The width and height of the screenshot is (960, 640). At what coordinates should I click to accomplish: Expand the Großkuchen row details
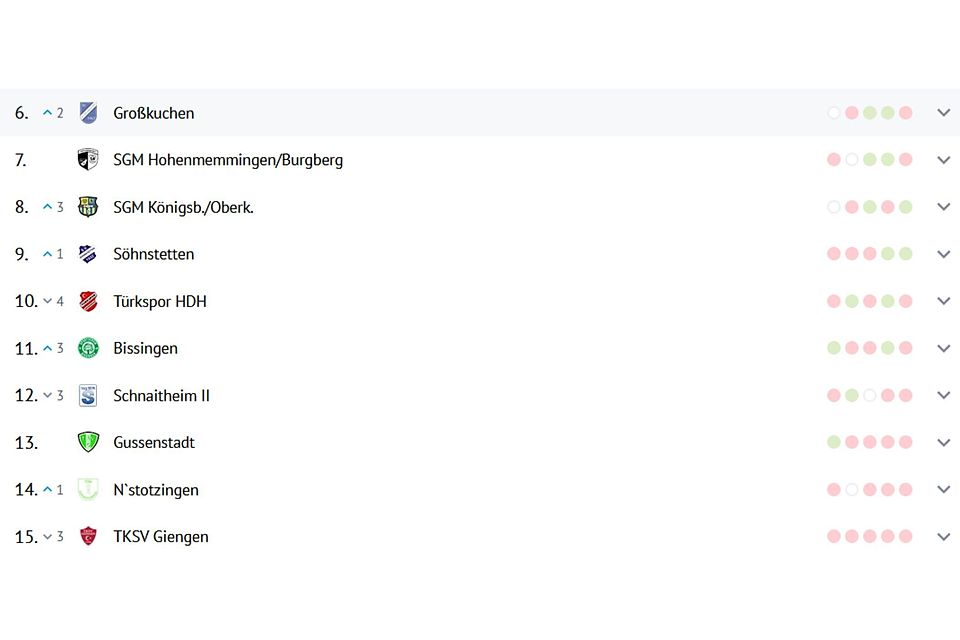(x=943, y=113)
